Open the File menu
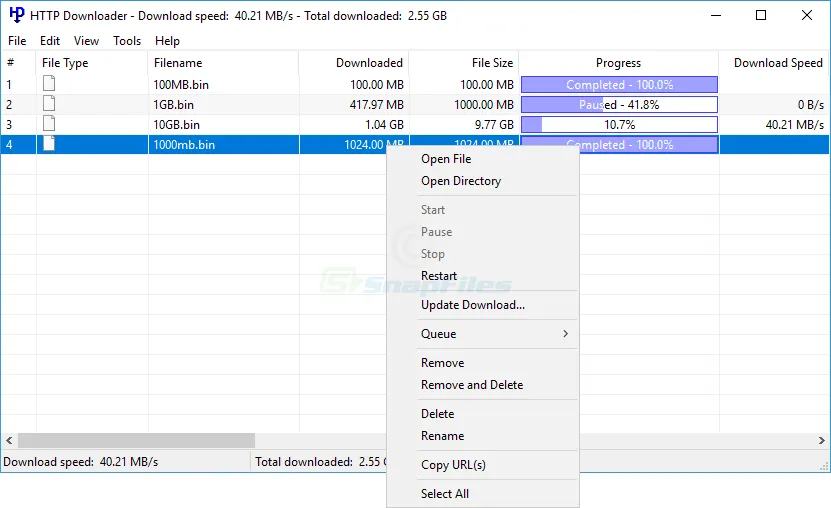The height and width of the screenshot is (508, 831). (17, 41)
